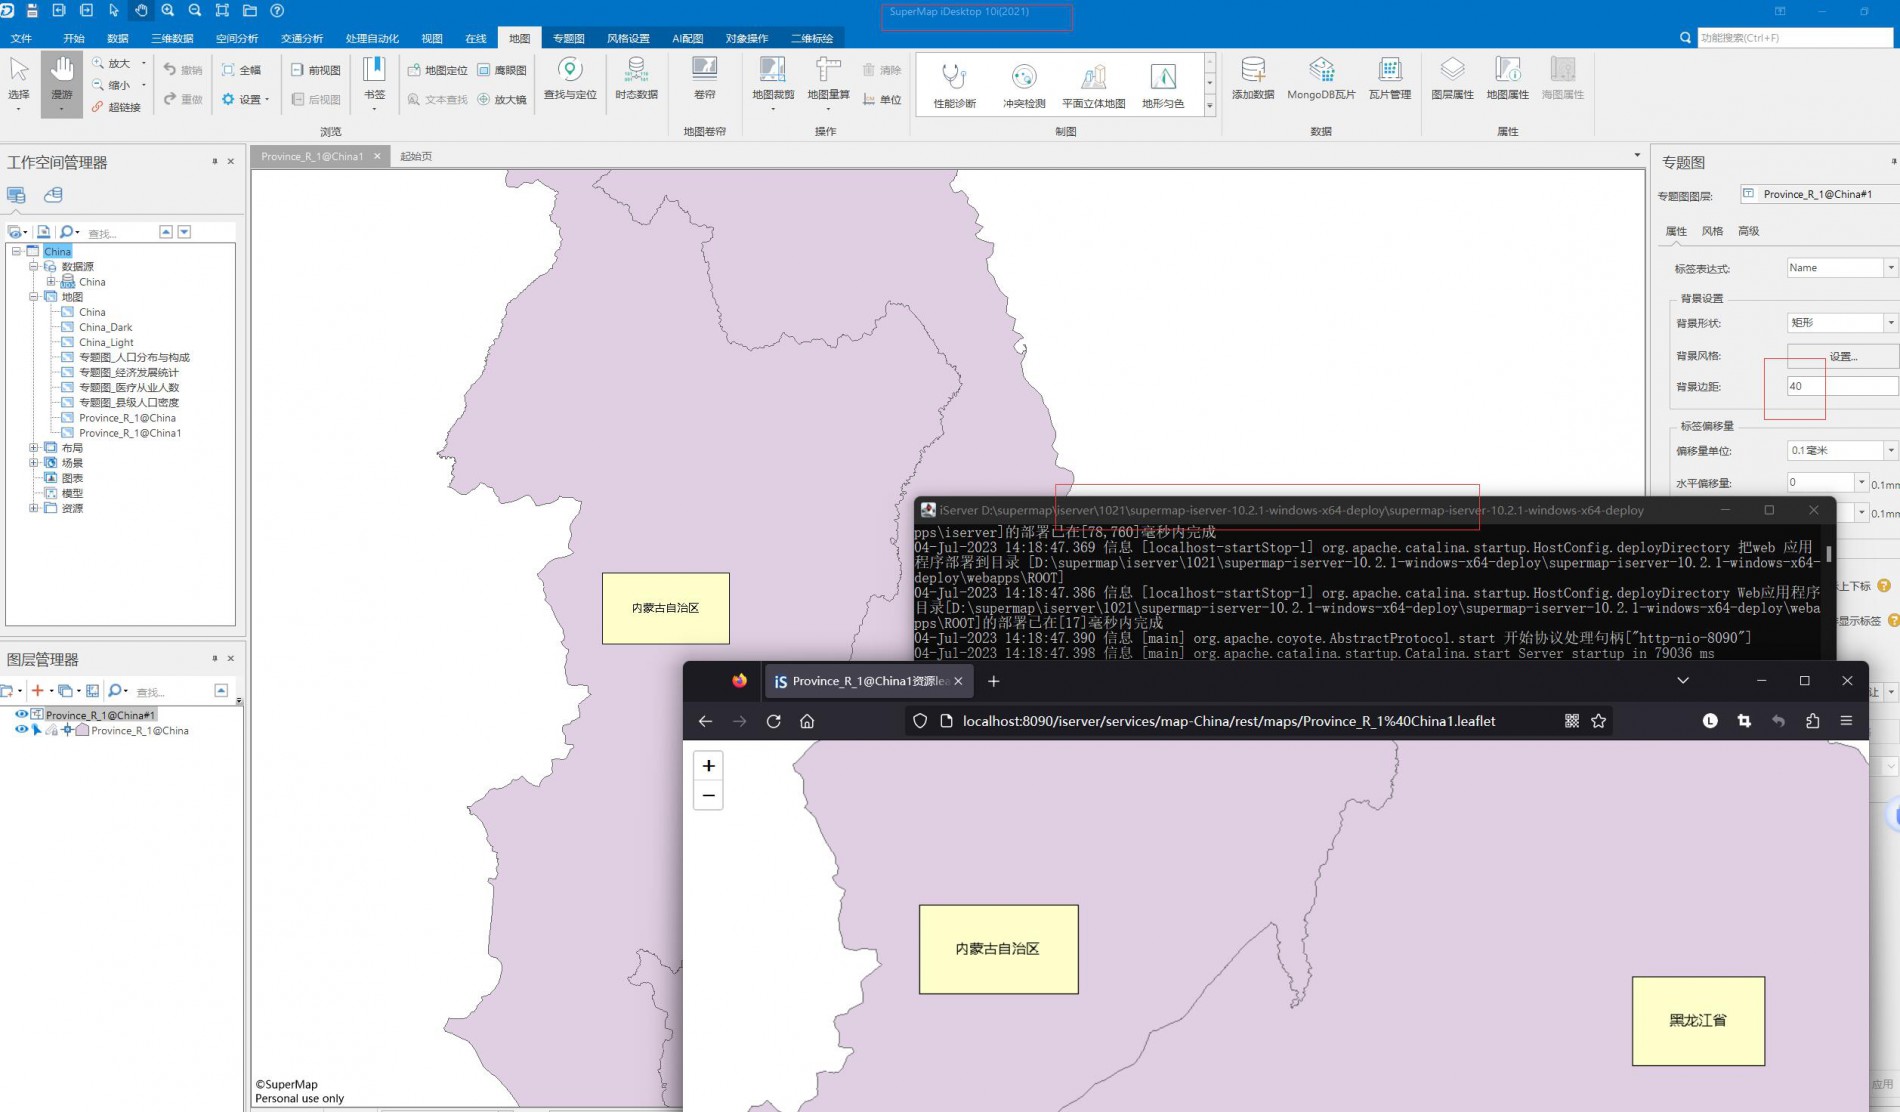Switch to the 起始页 document tab
Screen dimensions: 1900x1112
[x=416, y=156]
